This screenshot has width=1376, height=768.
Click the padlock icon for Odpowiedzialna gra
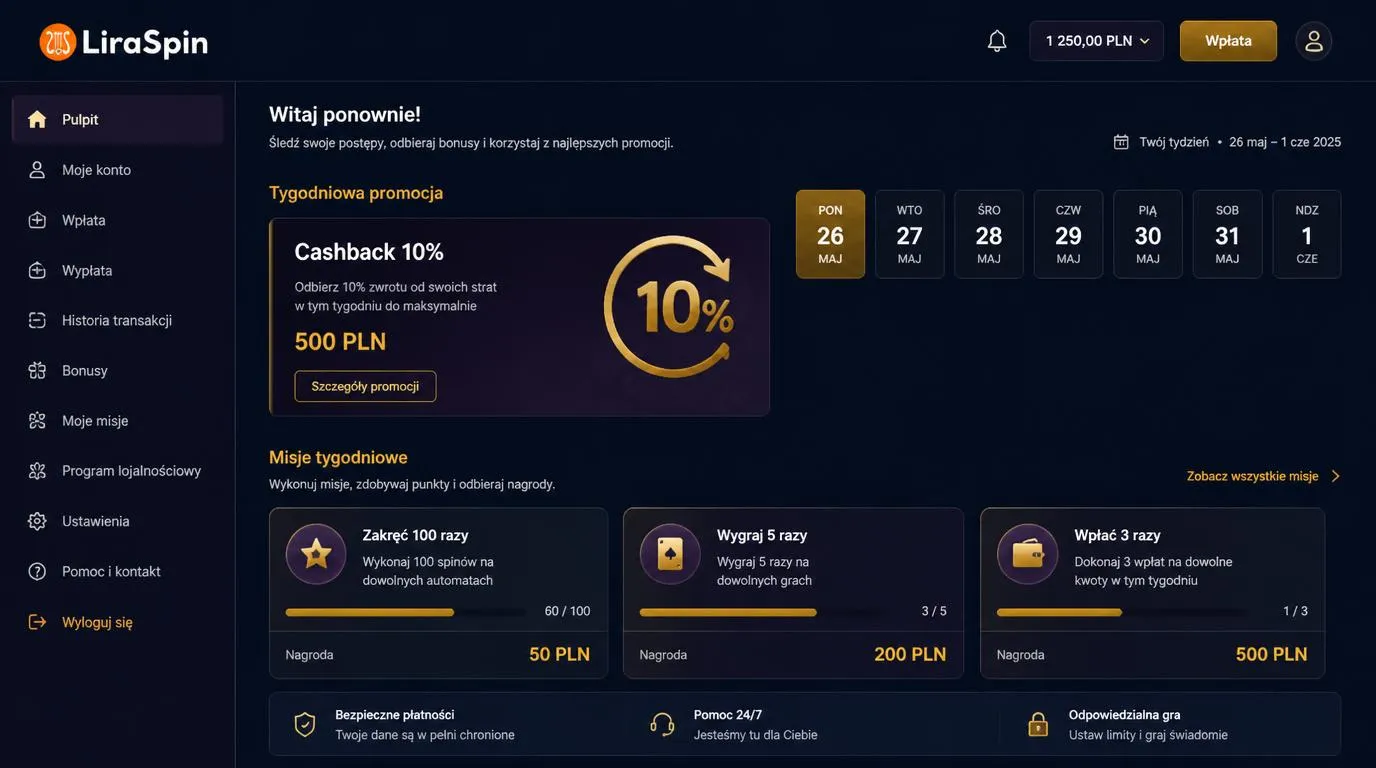click(1039, 724)
